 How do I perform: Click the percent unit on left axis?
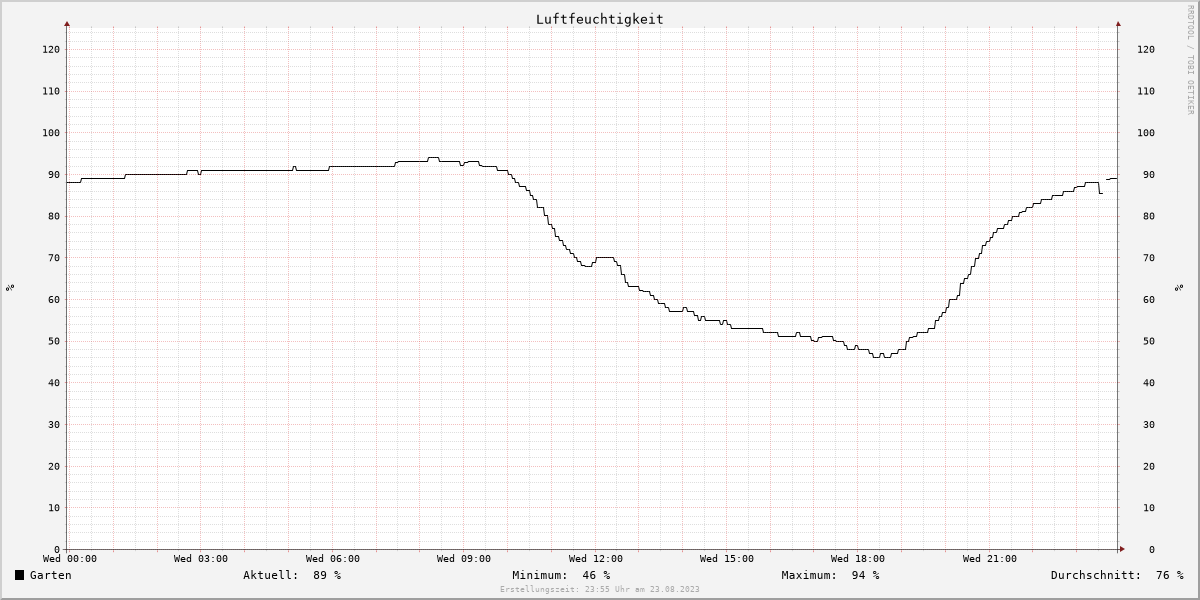(10, 288)
